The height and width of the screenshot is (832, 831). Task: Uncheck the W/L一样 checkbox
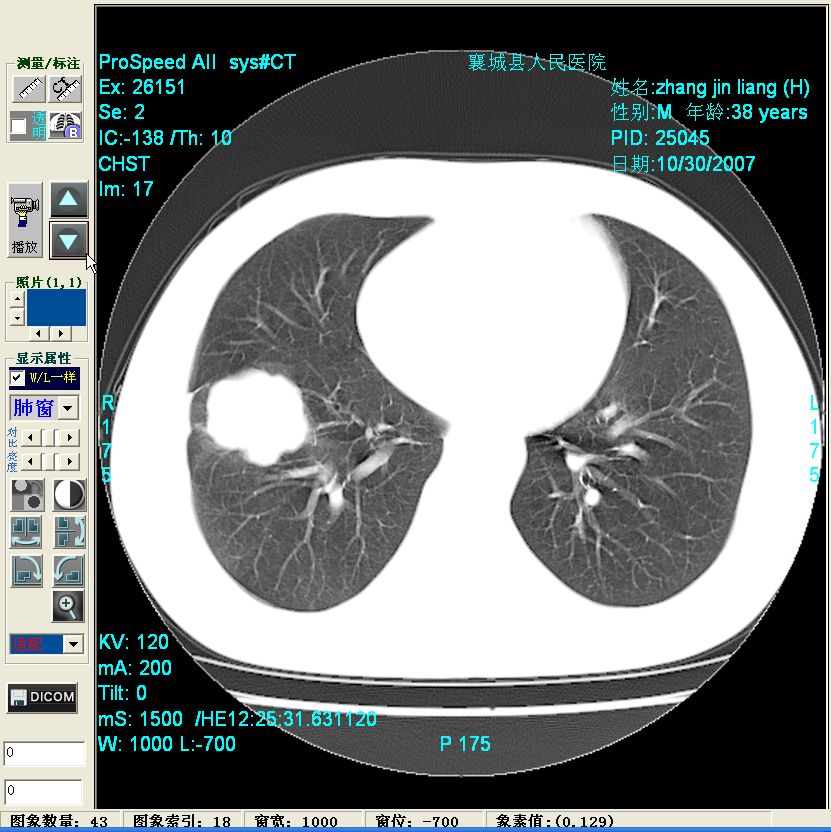tap(18, 378)
